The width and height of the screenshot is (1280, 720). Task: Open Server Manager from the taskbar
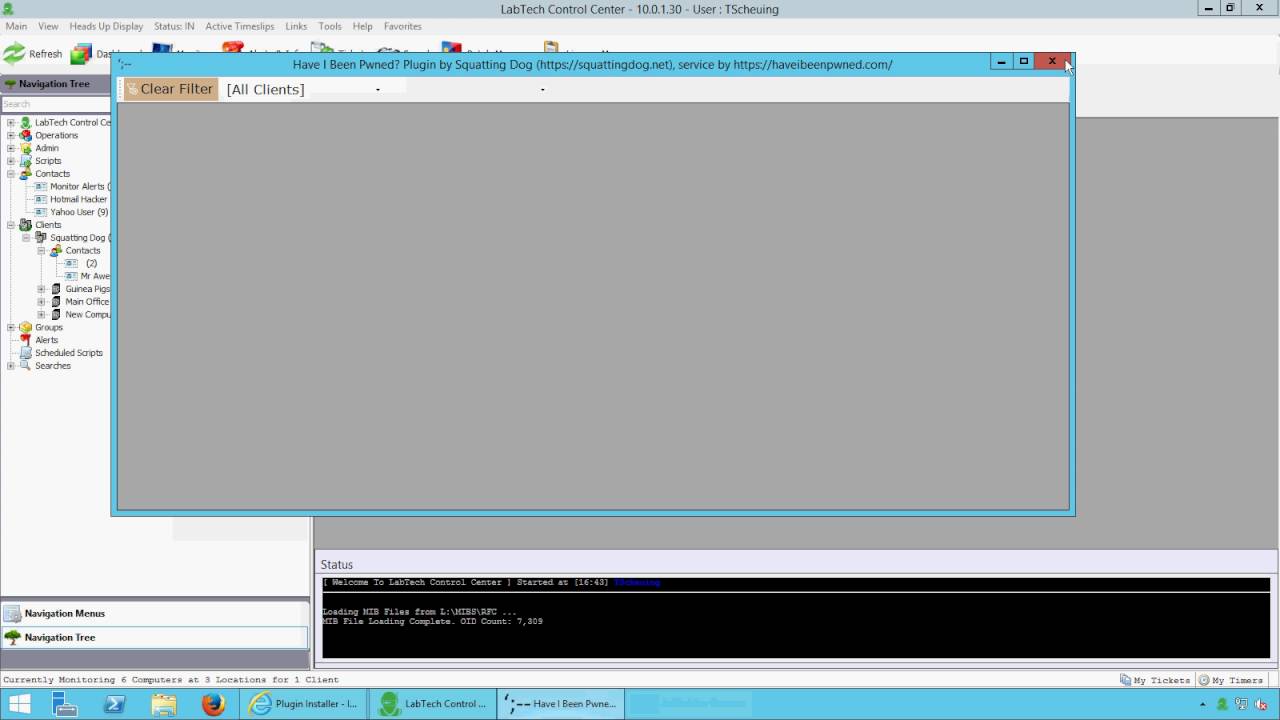pos(65,704)
